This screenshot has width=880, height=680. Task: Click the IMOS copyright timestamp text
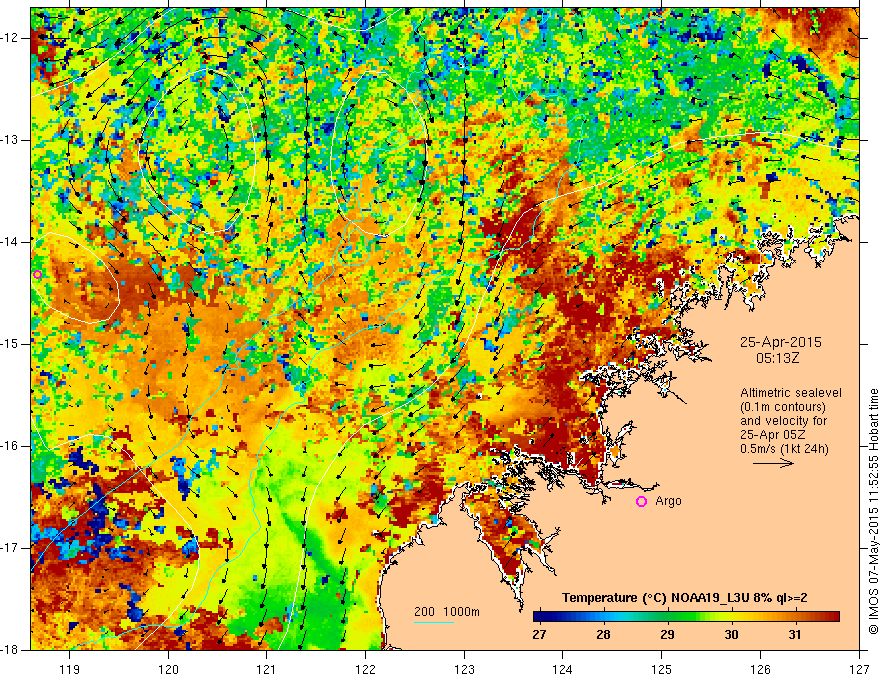pos(873,512)
